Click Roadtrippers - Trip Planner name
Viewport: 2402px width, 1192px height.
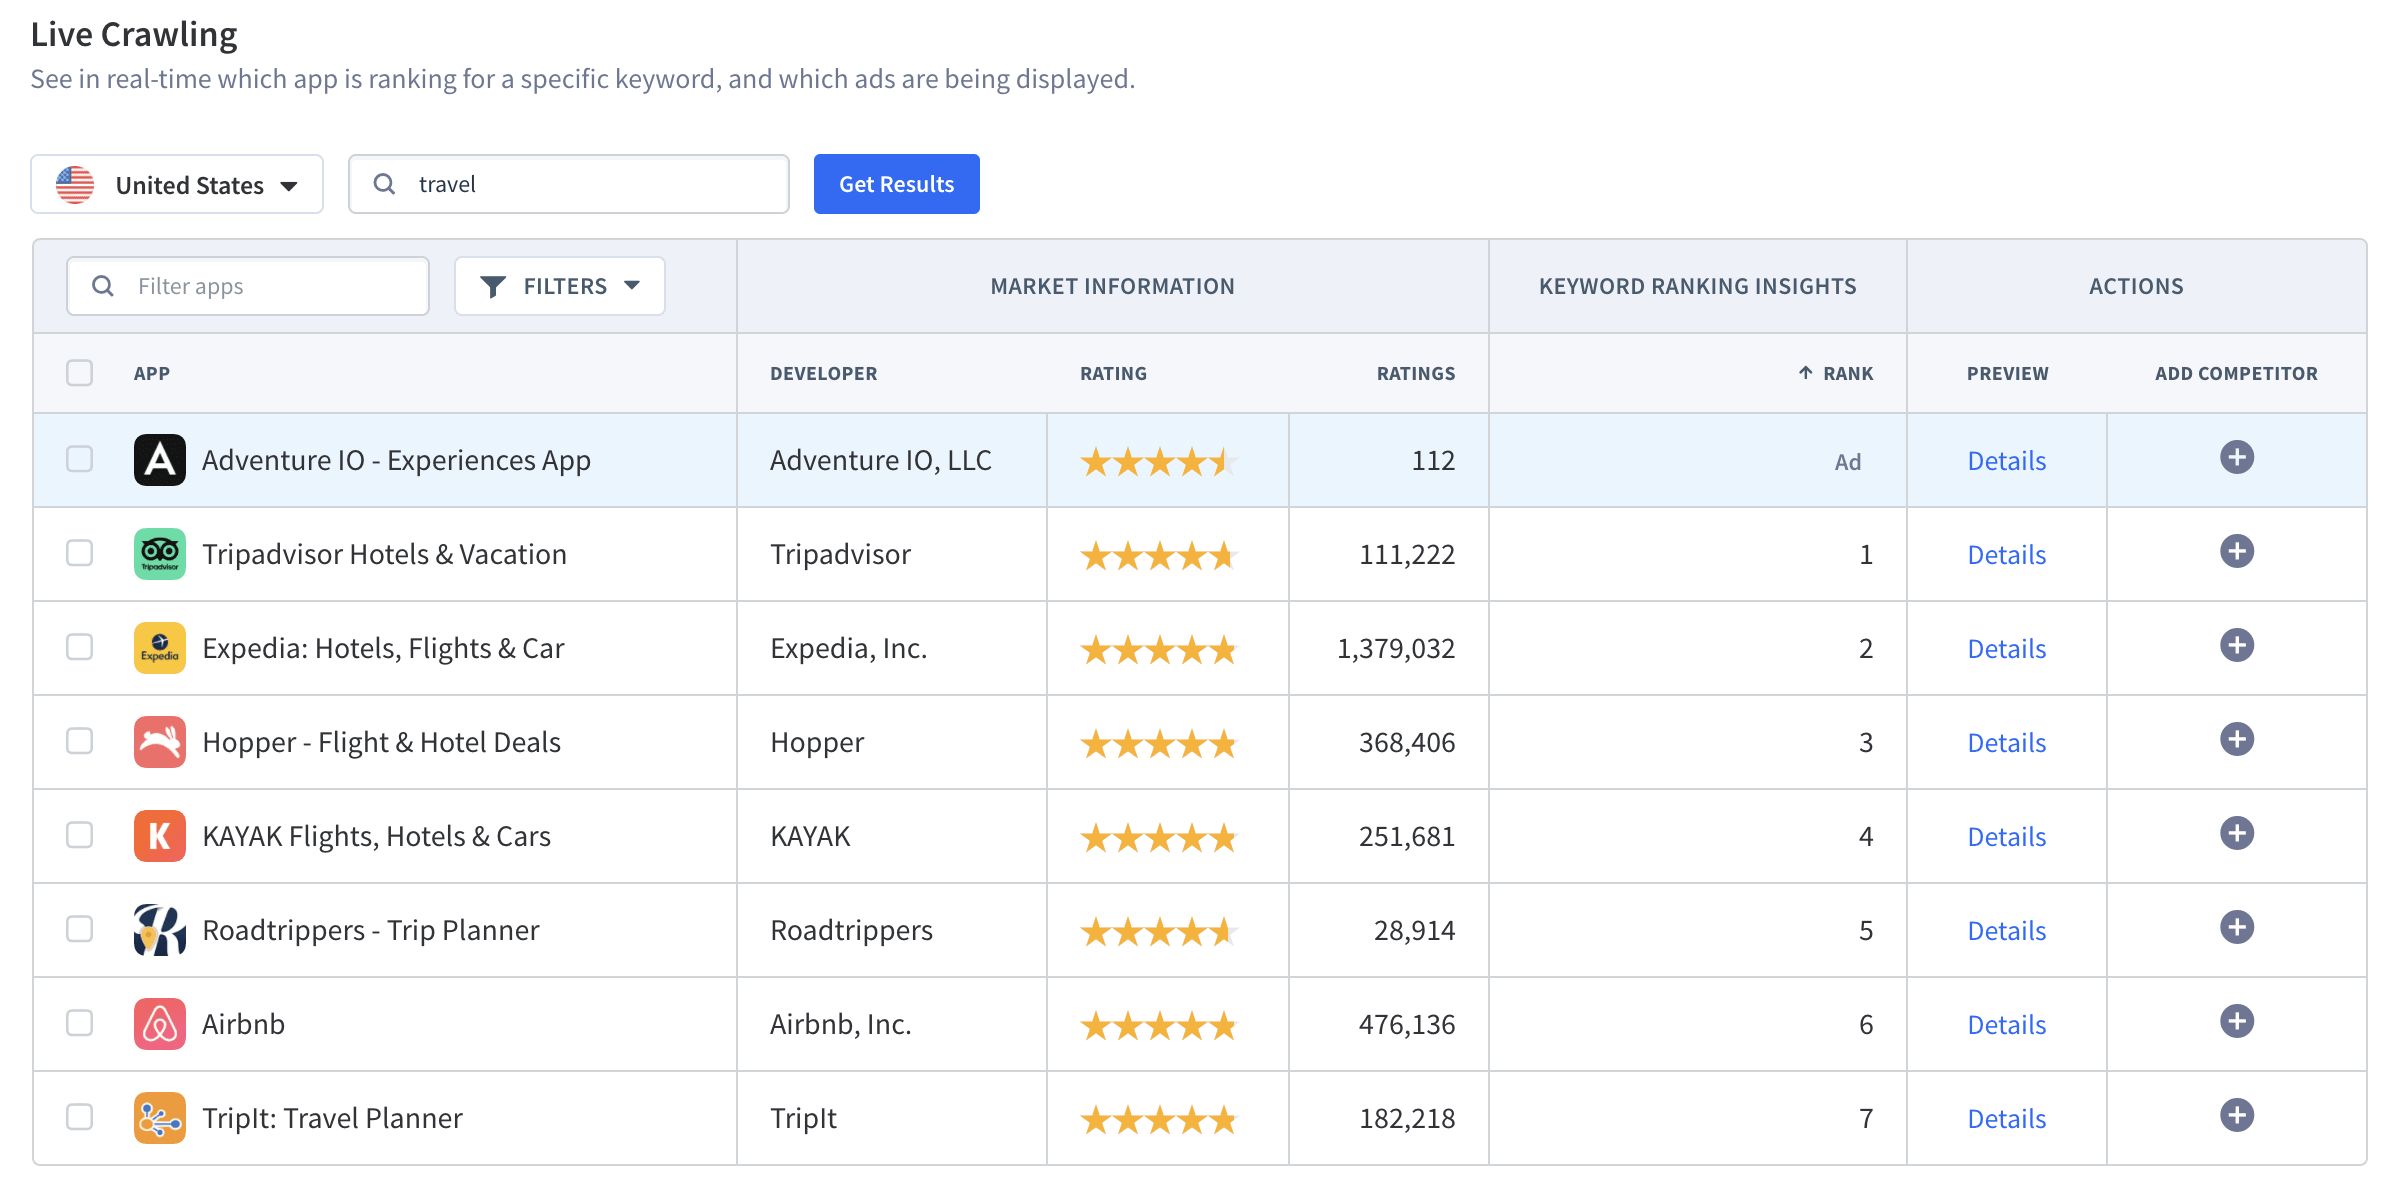click(371, 930)
